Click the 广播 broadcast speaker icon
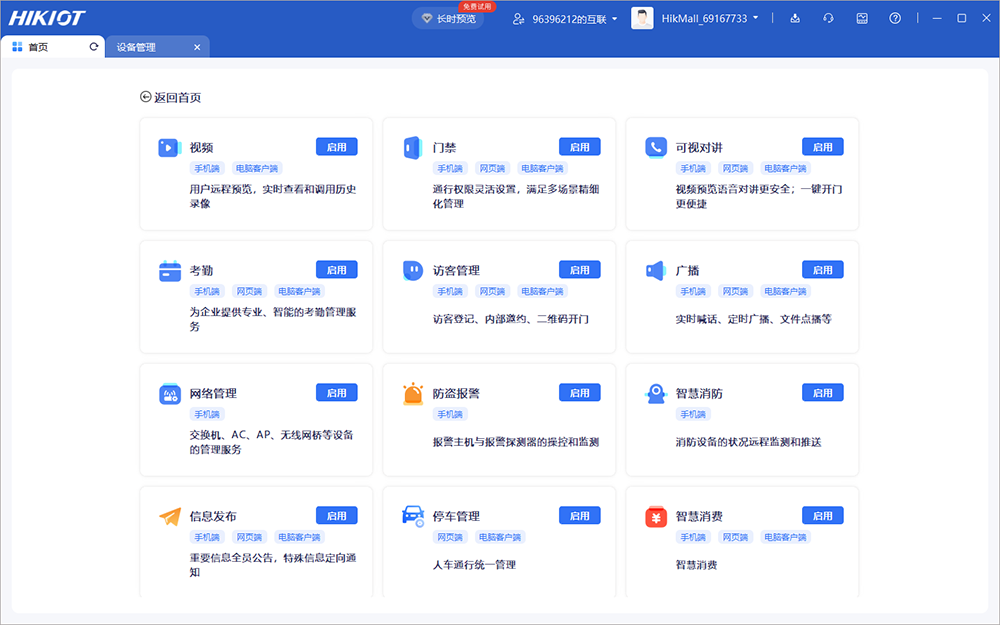The height and width of the screenshot is (625, 1000). point(655,271)
